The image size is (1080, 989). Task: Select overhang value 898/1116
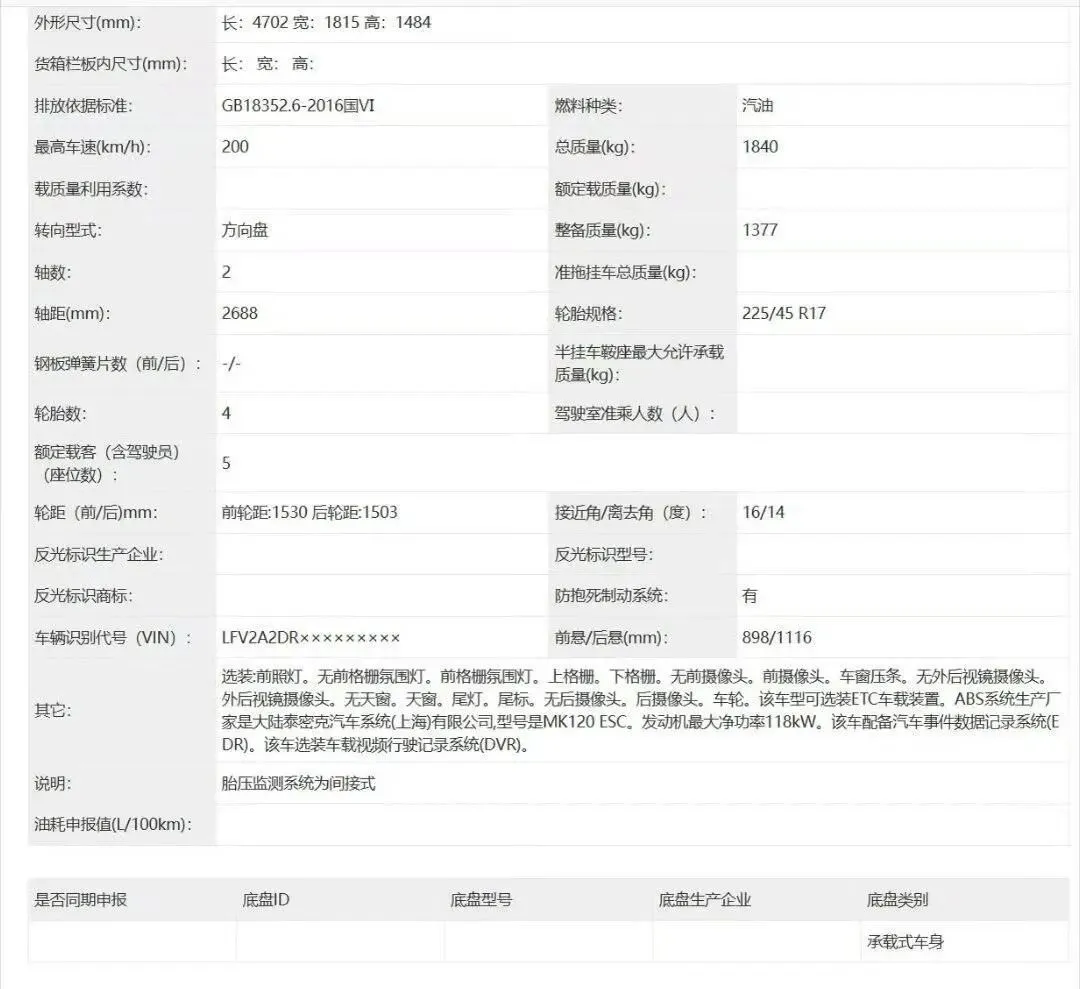click(x=777, y=638)
